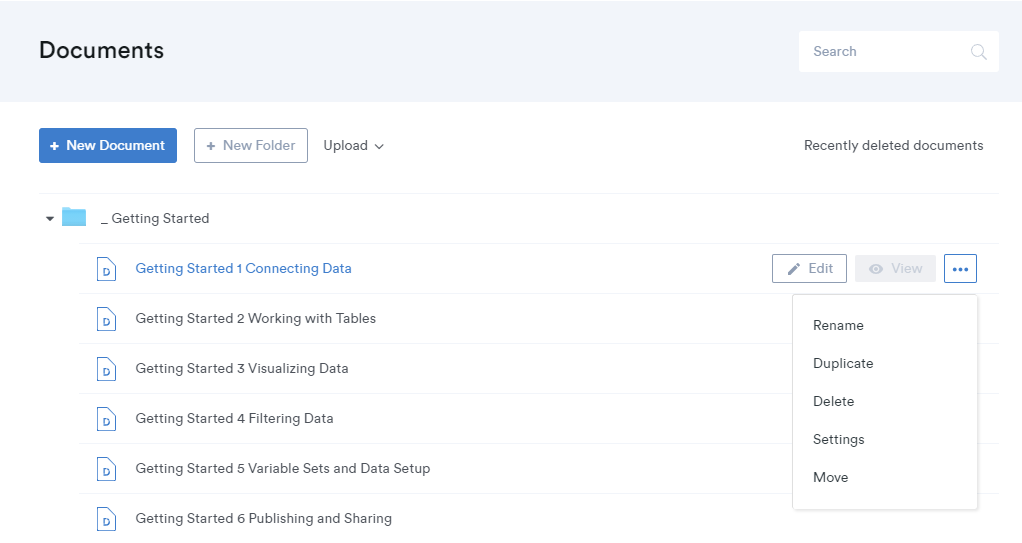Click document icon for Getting Started 4 Filtering Data
1022x543 pixels.
(x=106, y=419)
